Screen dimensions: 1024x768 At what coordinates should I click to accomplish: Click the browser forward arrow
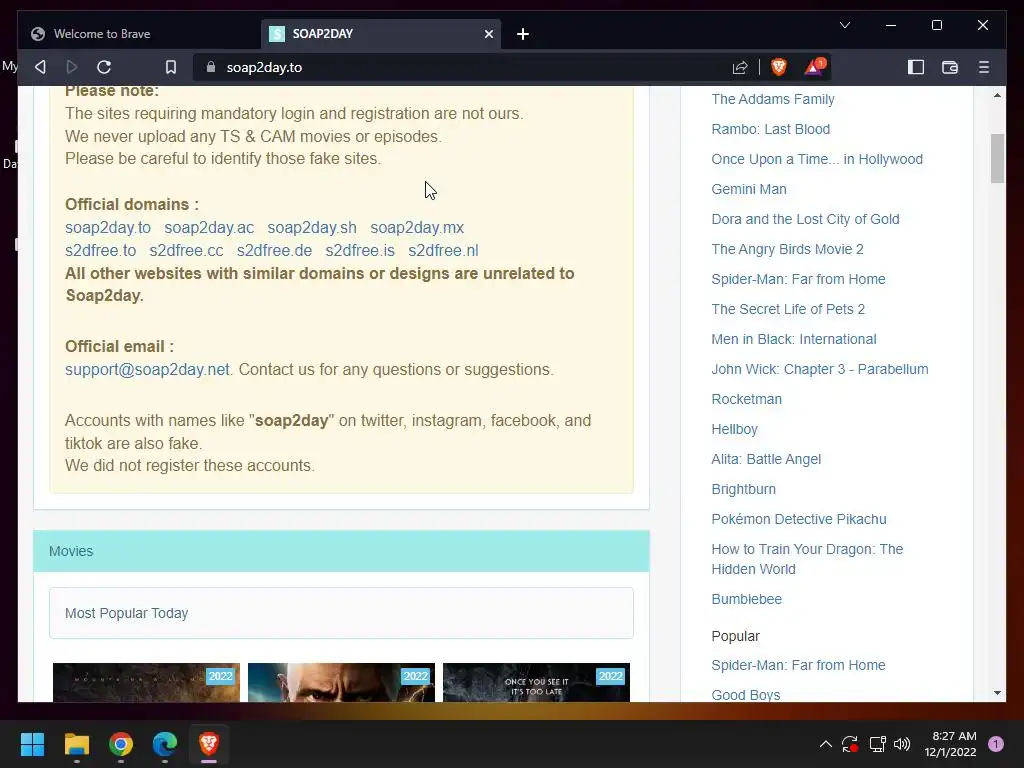point(72,67)
